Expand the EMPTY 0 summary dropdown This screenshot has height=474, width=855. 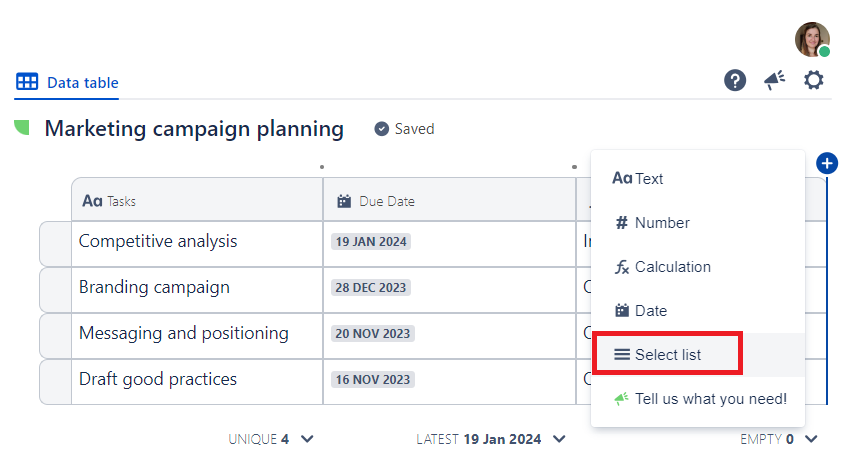[811, 439]
